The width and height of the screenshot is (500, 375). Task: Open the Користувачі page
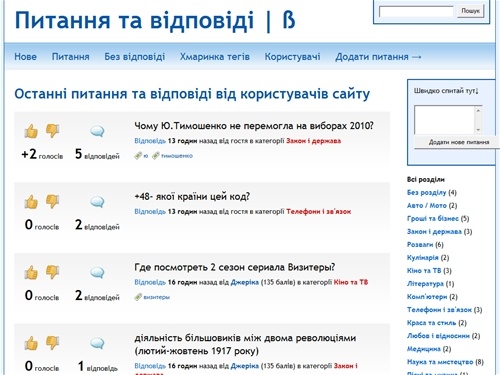point(292,57)
